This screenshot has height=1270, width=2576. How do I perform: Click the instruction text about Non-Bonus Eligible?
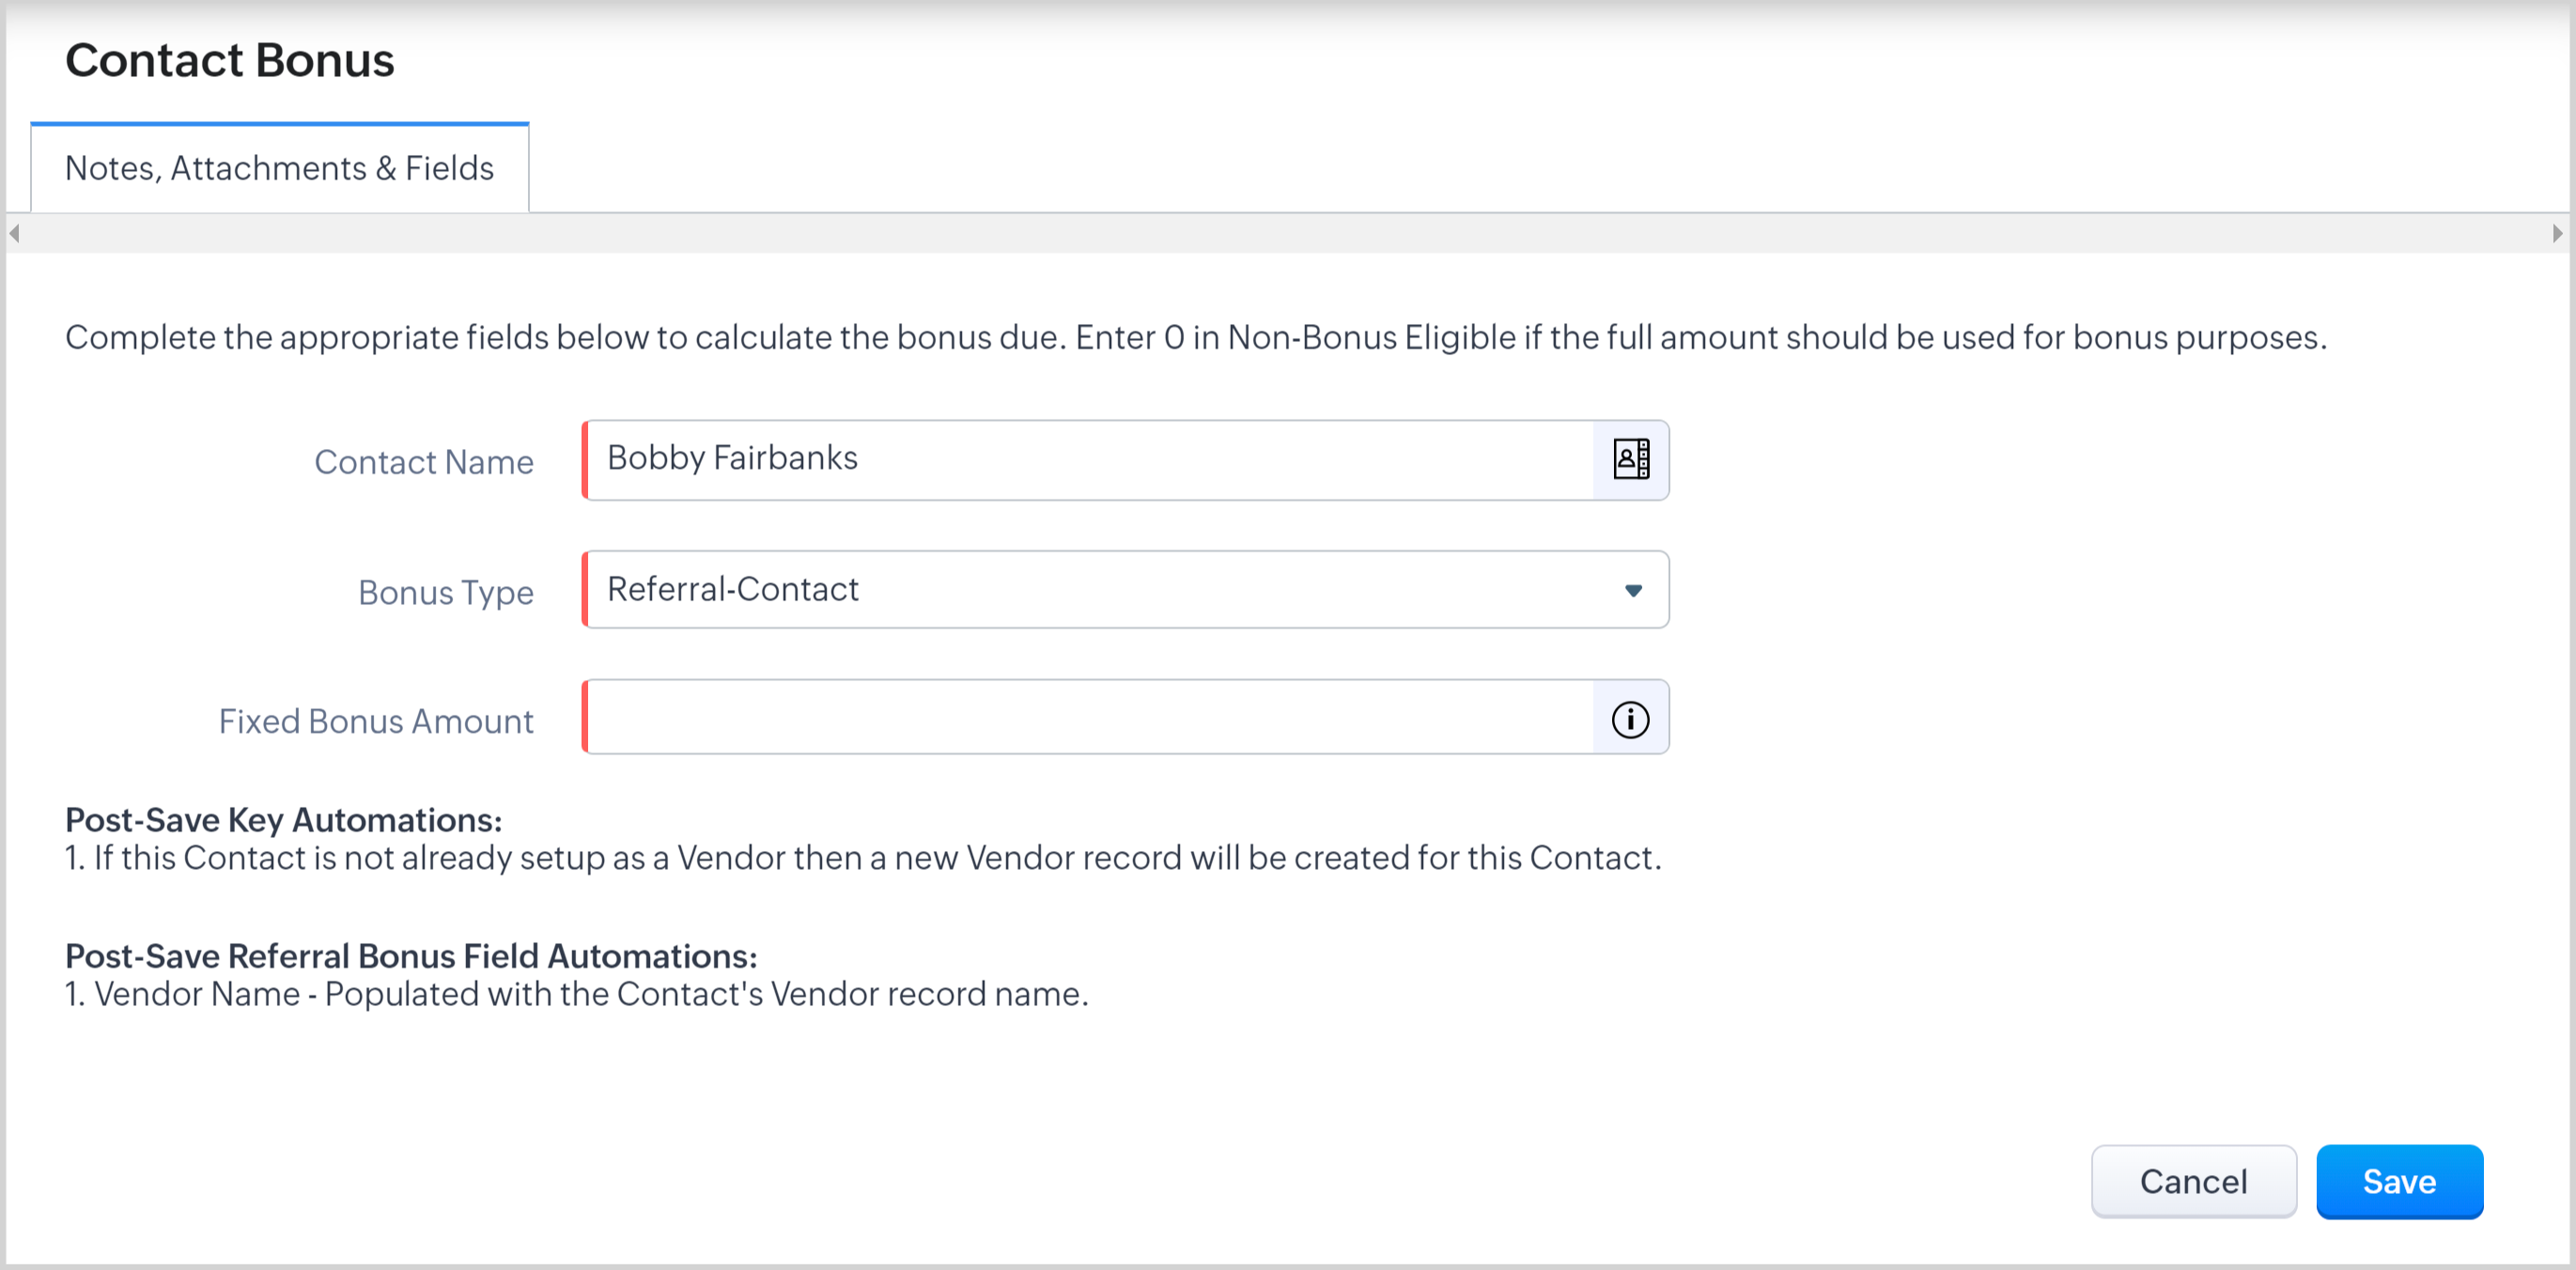coord(1195,337)
